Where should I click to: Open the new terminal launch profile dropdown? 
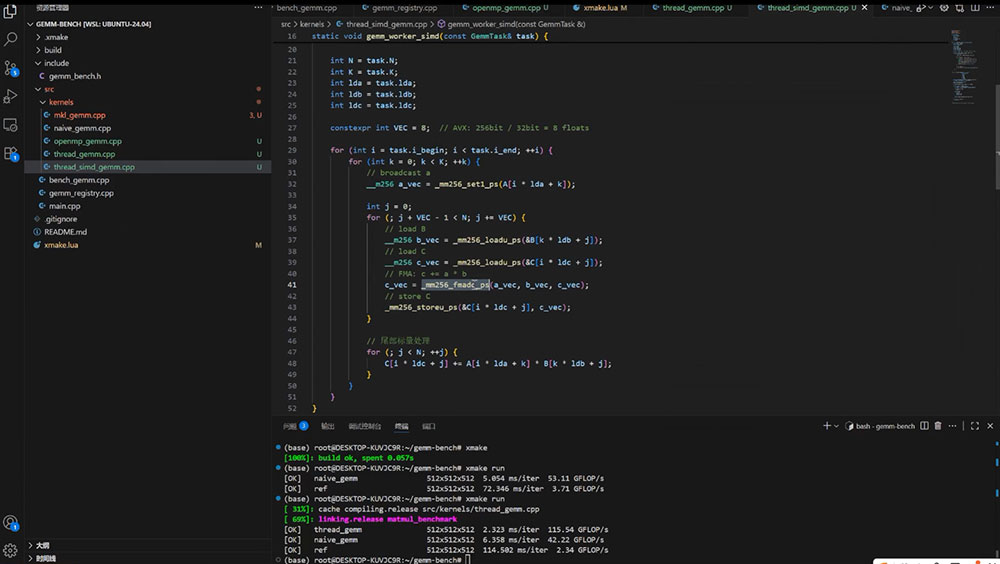click(x=836, y=426)
